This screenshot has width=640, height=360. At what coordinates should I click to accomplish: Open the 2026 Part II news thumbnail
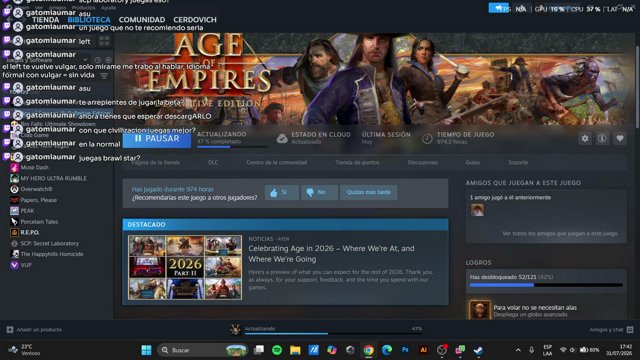point(185,267)
